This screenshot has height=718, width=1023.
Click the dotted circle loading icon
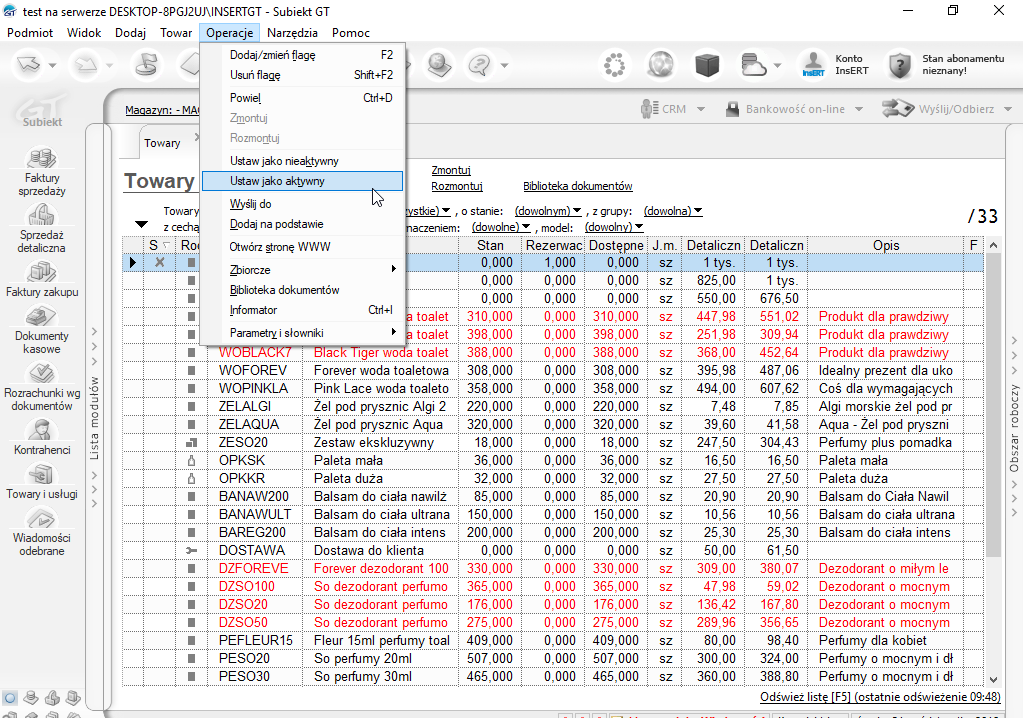point(614,65)
